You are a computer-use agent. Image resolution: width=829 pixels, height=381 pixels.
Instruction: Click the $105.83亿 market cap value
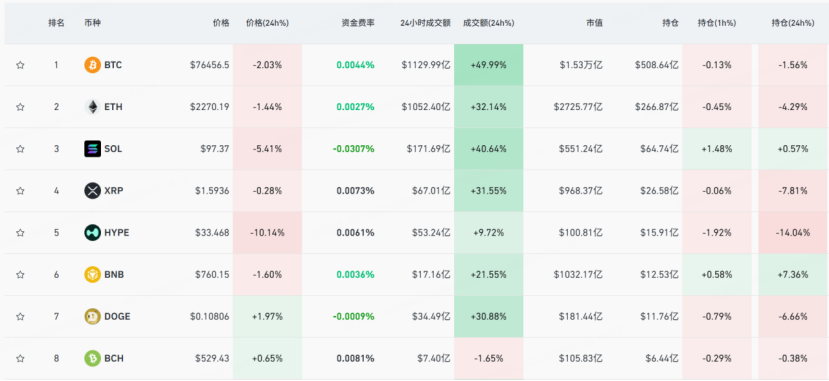coord(581,358)
